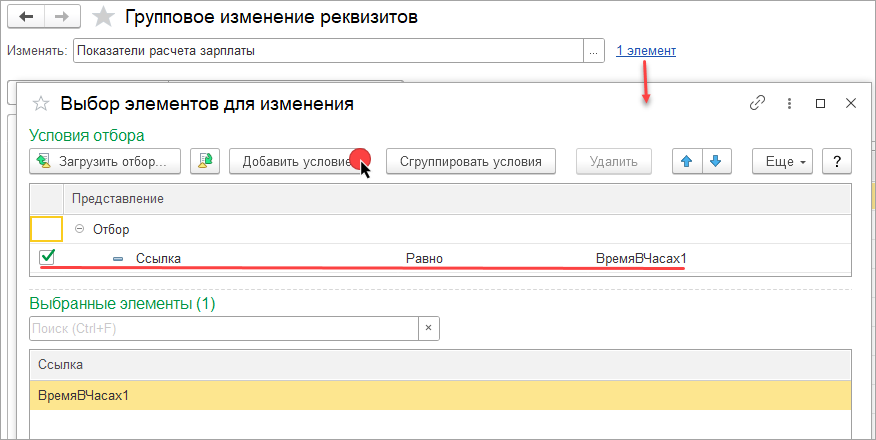Click the save filter icon button

[205, 161]
